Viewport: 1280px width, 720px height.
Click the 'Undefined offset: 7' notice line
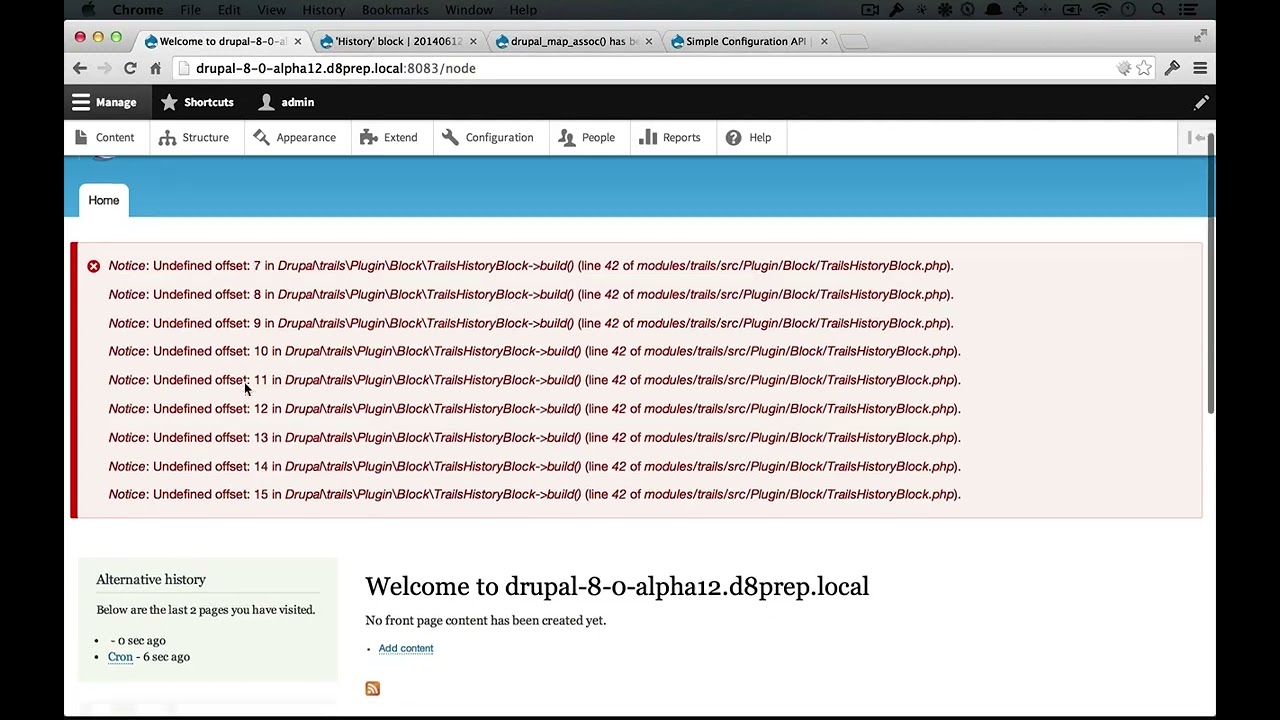(x=531, y=265)
